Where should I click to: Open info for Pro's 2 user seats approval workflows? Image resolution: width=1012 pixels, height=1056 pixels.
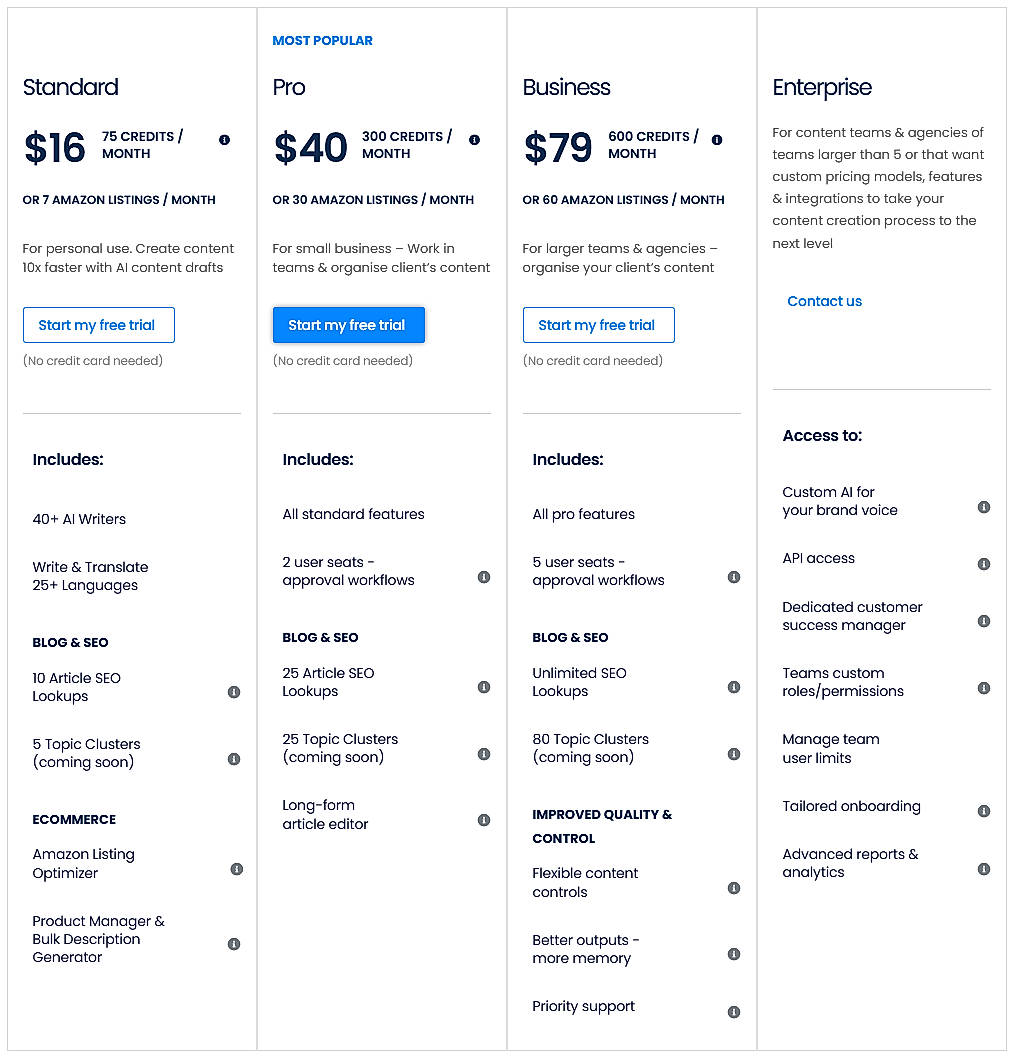point(484,577)
